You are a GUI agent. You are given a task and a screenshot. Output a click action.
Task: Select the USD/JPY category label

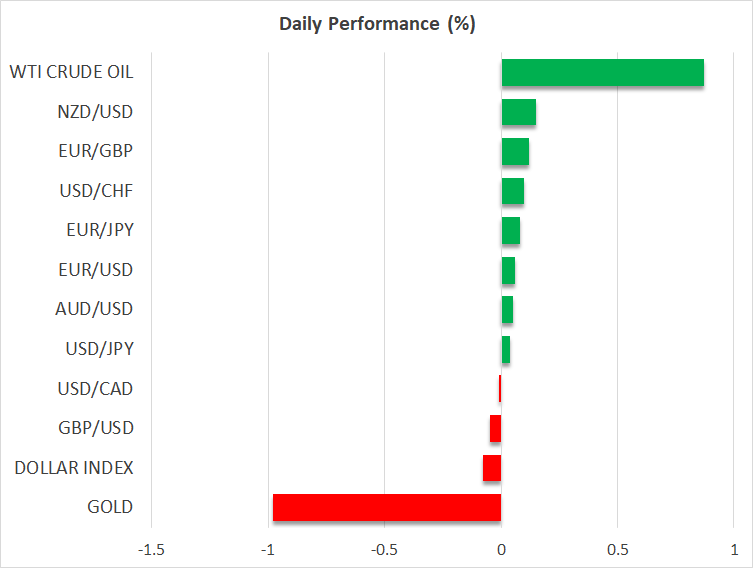click(96, 349)
